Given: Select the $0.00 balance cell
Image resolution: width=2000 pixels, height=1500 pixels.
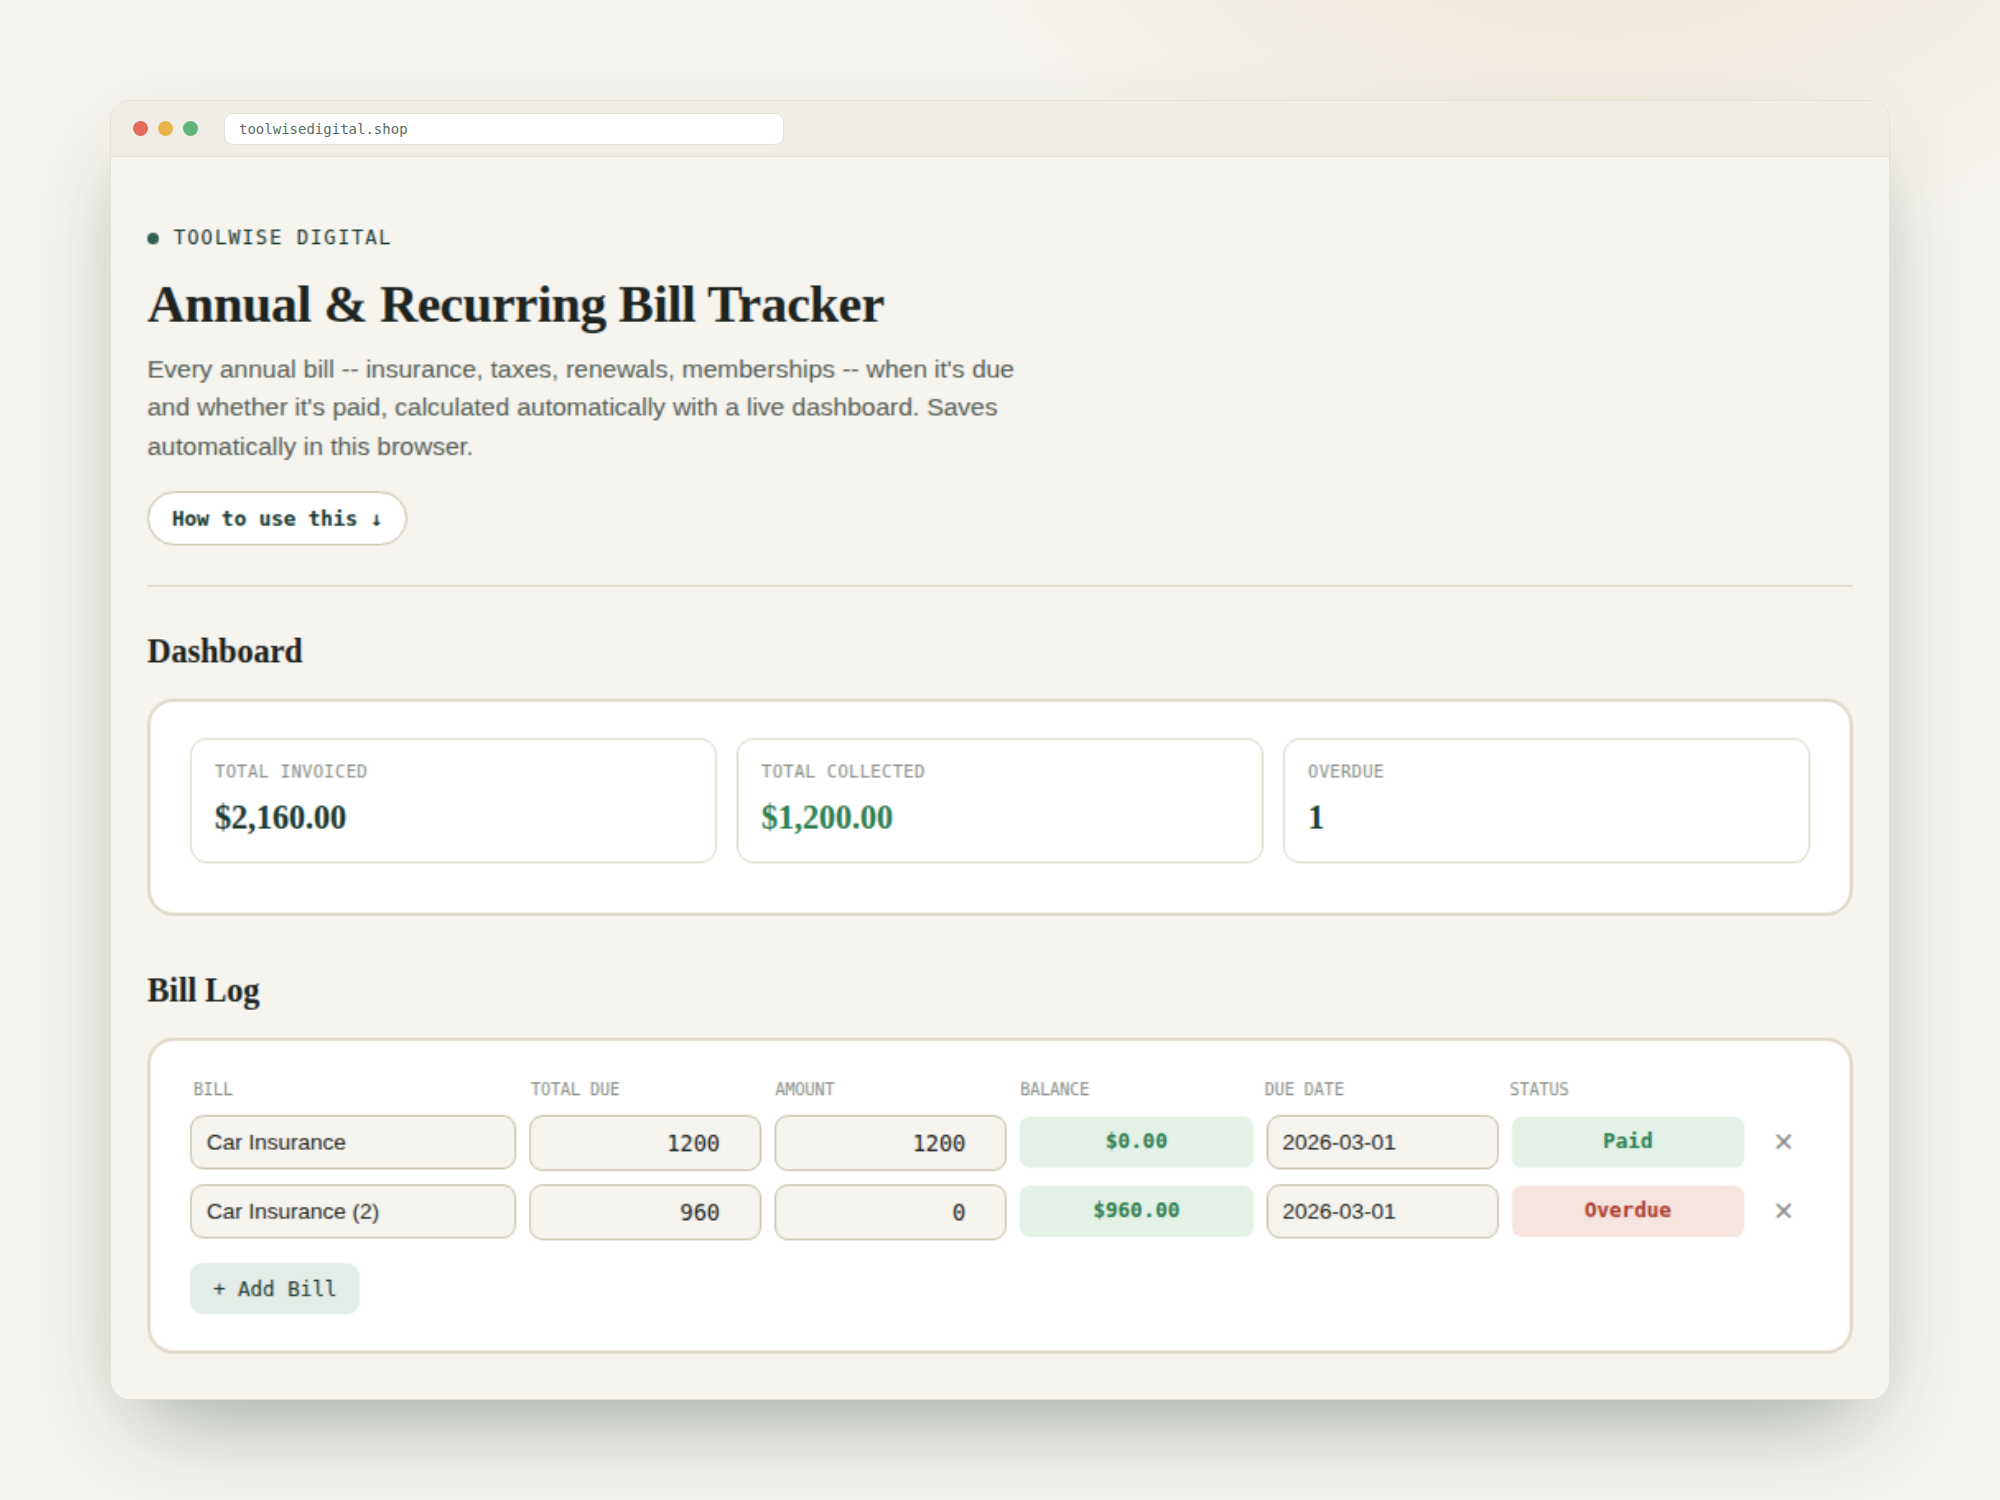Looking at the screenshot, I should point(1136,1141).
